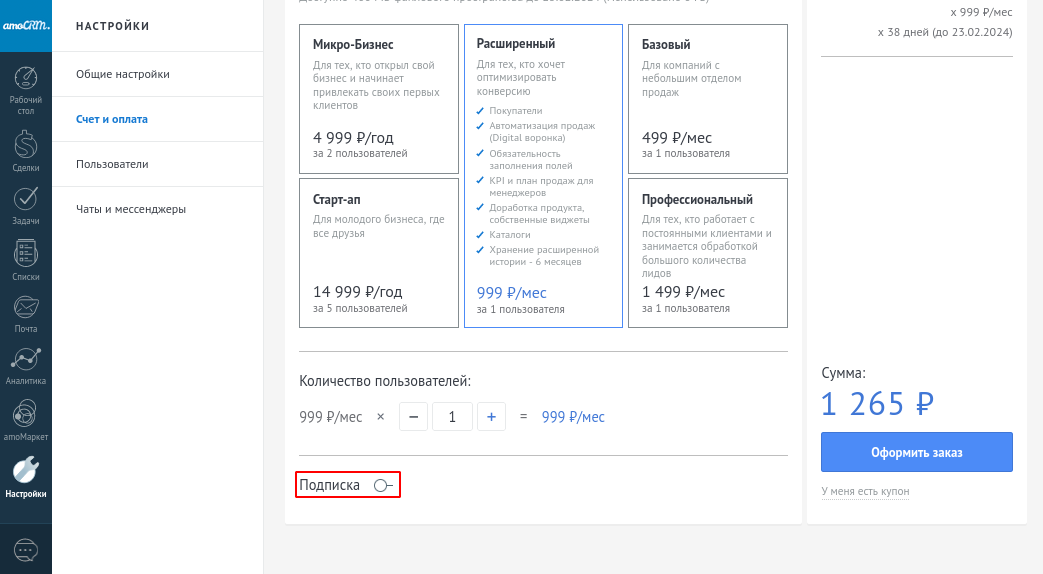The width and height of the screenshot is (1043, 574).
Task: Toggle the Подписка switch
Action: pos(383,485)
